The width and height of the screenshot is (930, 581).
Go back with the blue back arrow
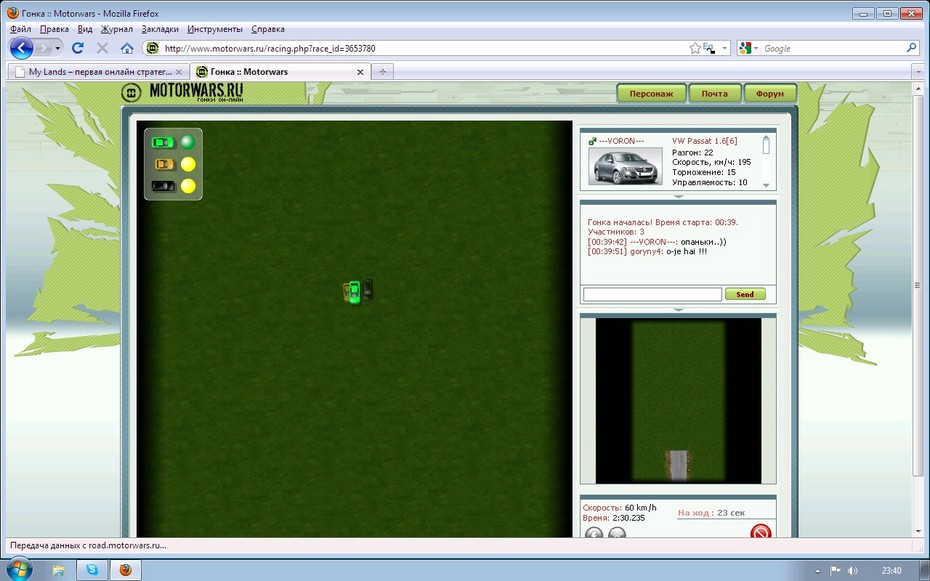[x=22, y=48]
